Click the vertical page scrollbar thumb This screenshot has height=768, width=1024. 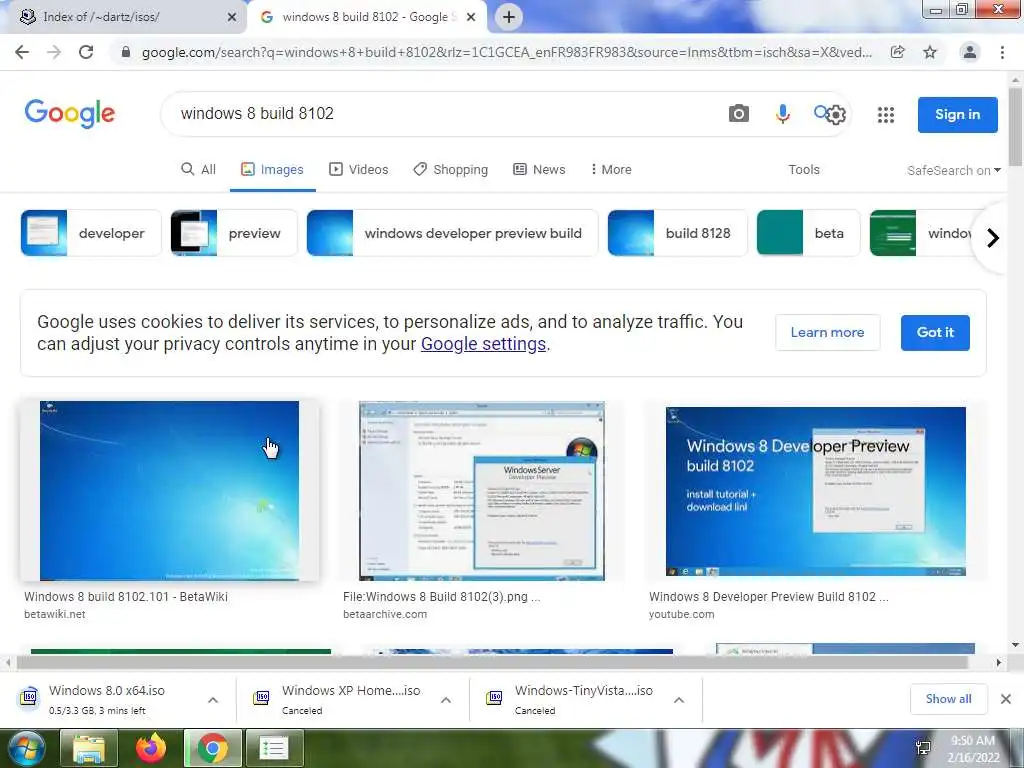tap(1015, 127)
